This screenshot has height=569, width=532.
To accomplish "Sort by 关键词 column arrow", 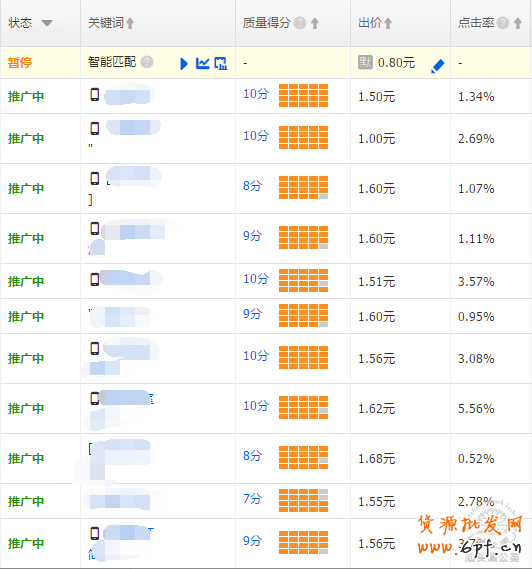I will coord(130,24).
